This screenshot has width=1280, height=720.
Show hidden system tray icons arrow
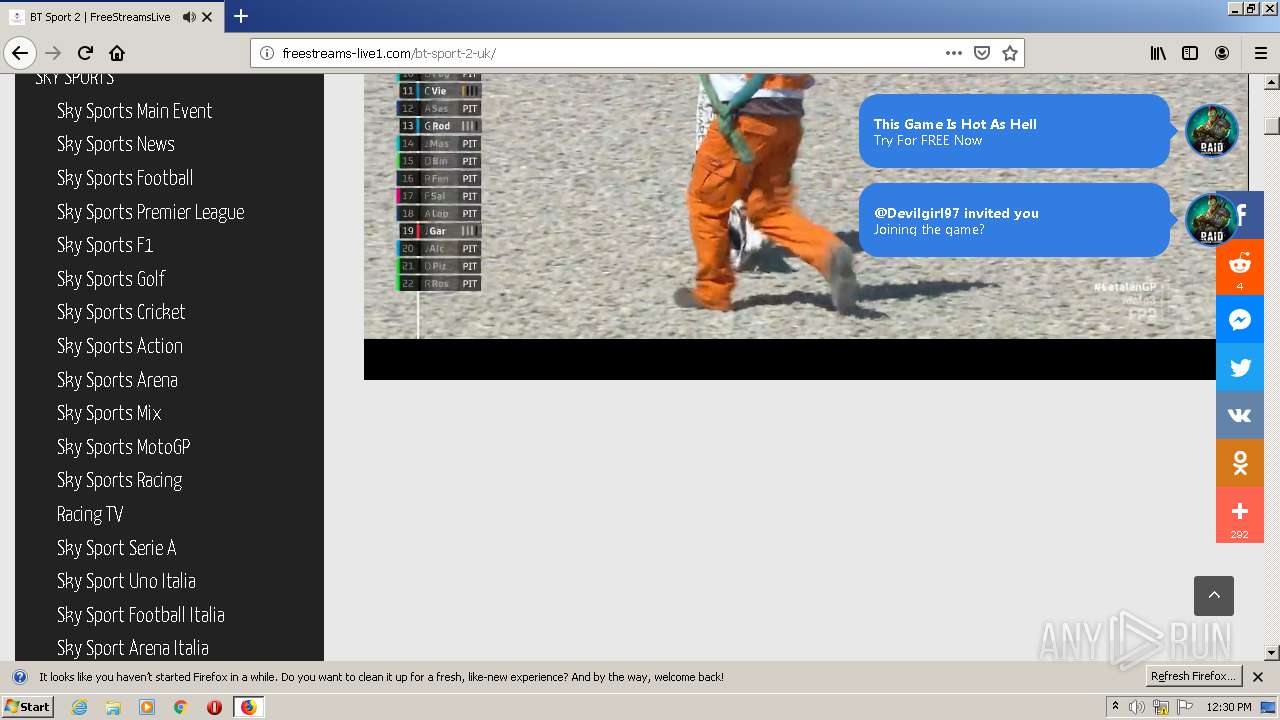tap(1115, 707)
